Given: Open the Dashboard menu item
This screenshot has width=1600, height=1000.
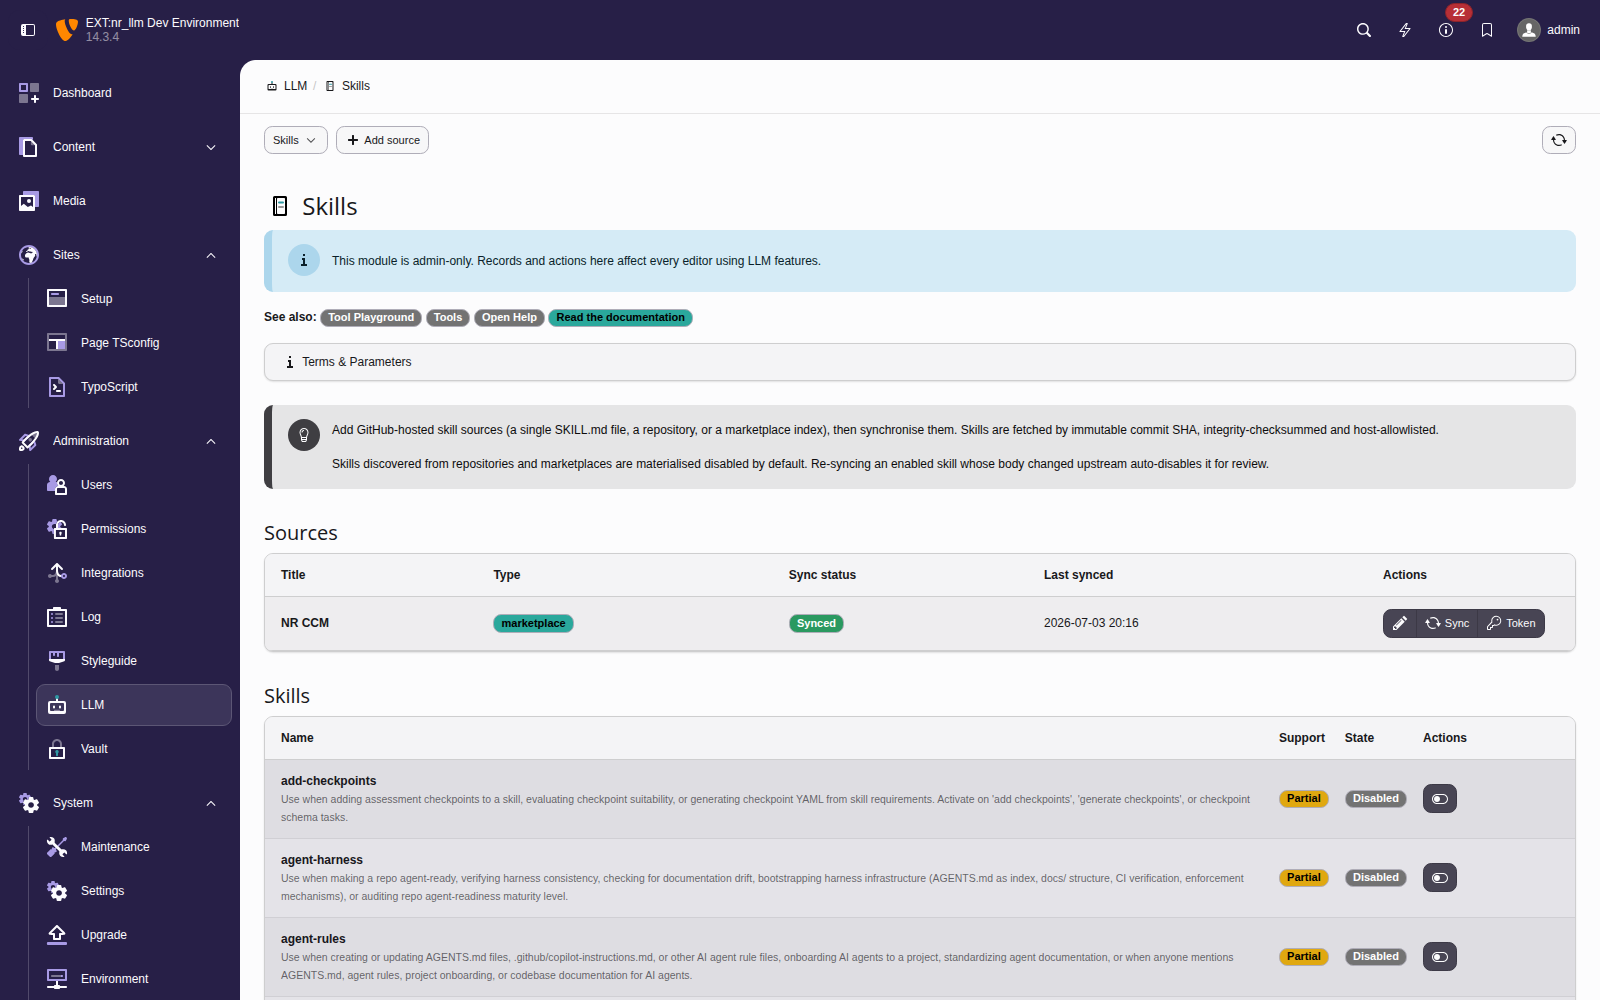Looking at the screenshot, I should (x=120, y=93).
